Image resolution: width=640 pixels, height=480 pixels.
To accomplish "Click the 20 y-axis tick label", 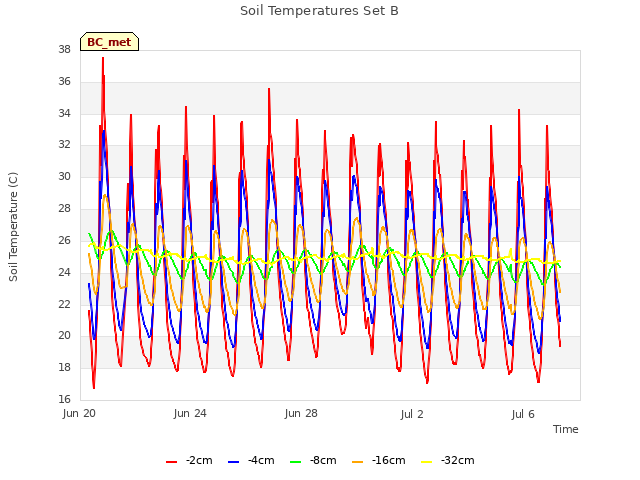I will (x=64, y=336).
